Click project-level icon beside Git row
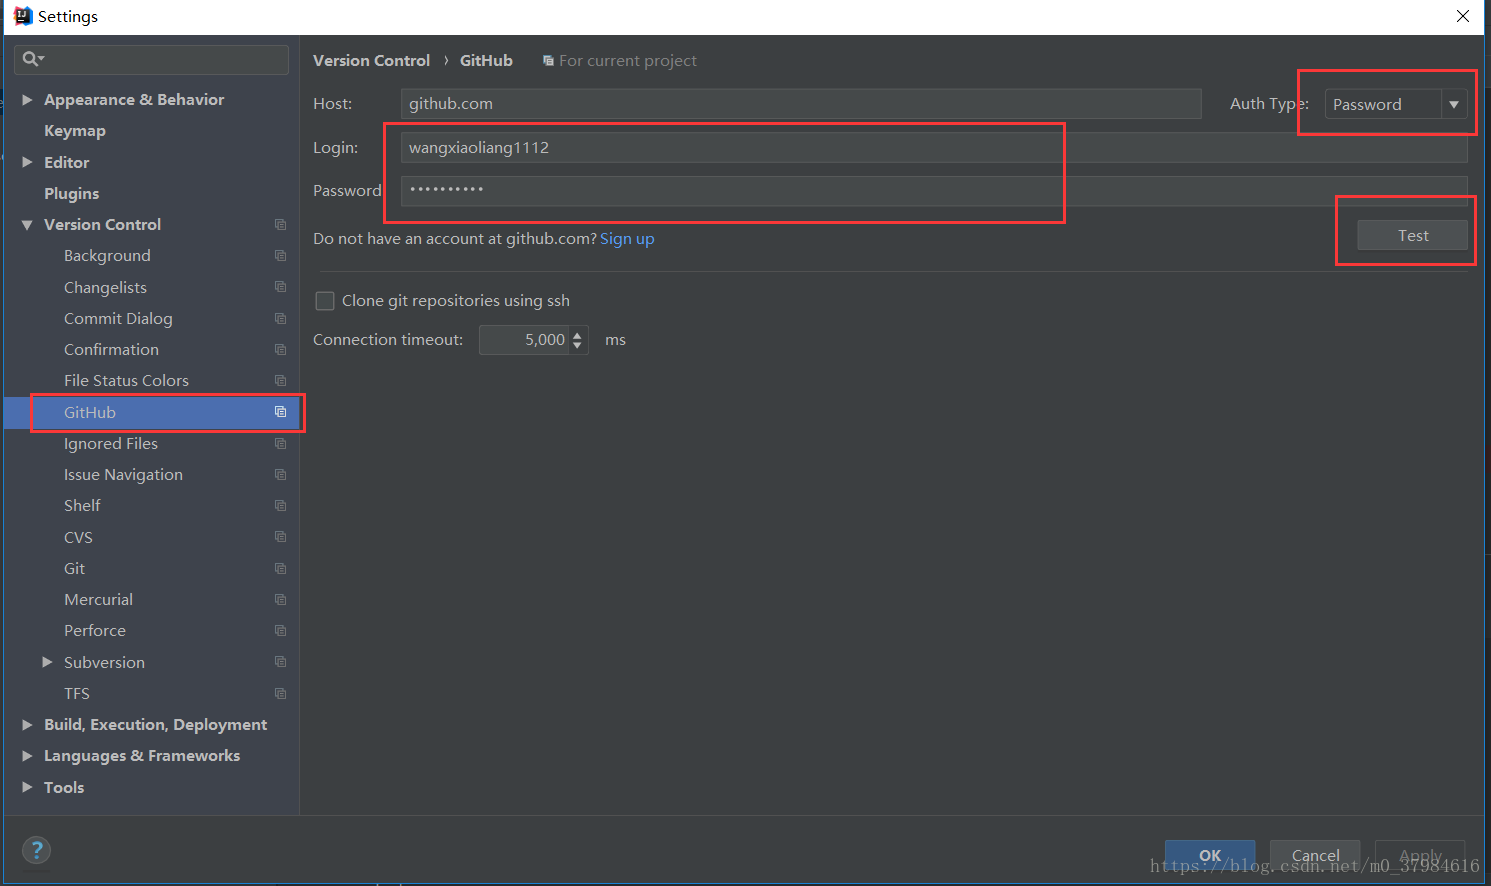 (x=280, y=569)
